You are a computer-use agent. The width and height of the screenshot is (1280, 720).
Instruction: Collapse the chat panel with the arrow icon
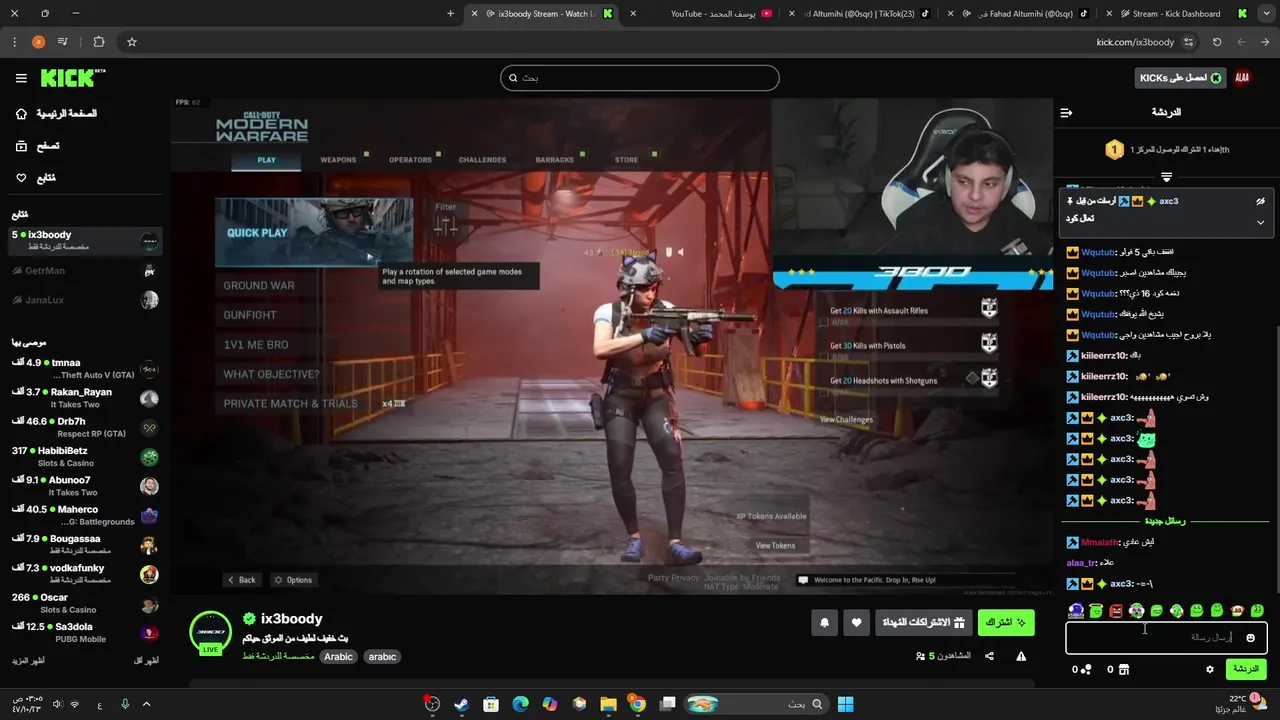click(x=1066, y=112)
